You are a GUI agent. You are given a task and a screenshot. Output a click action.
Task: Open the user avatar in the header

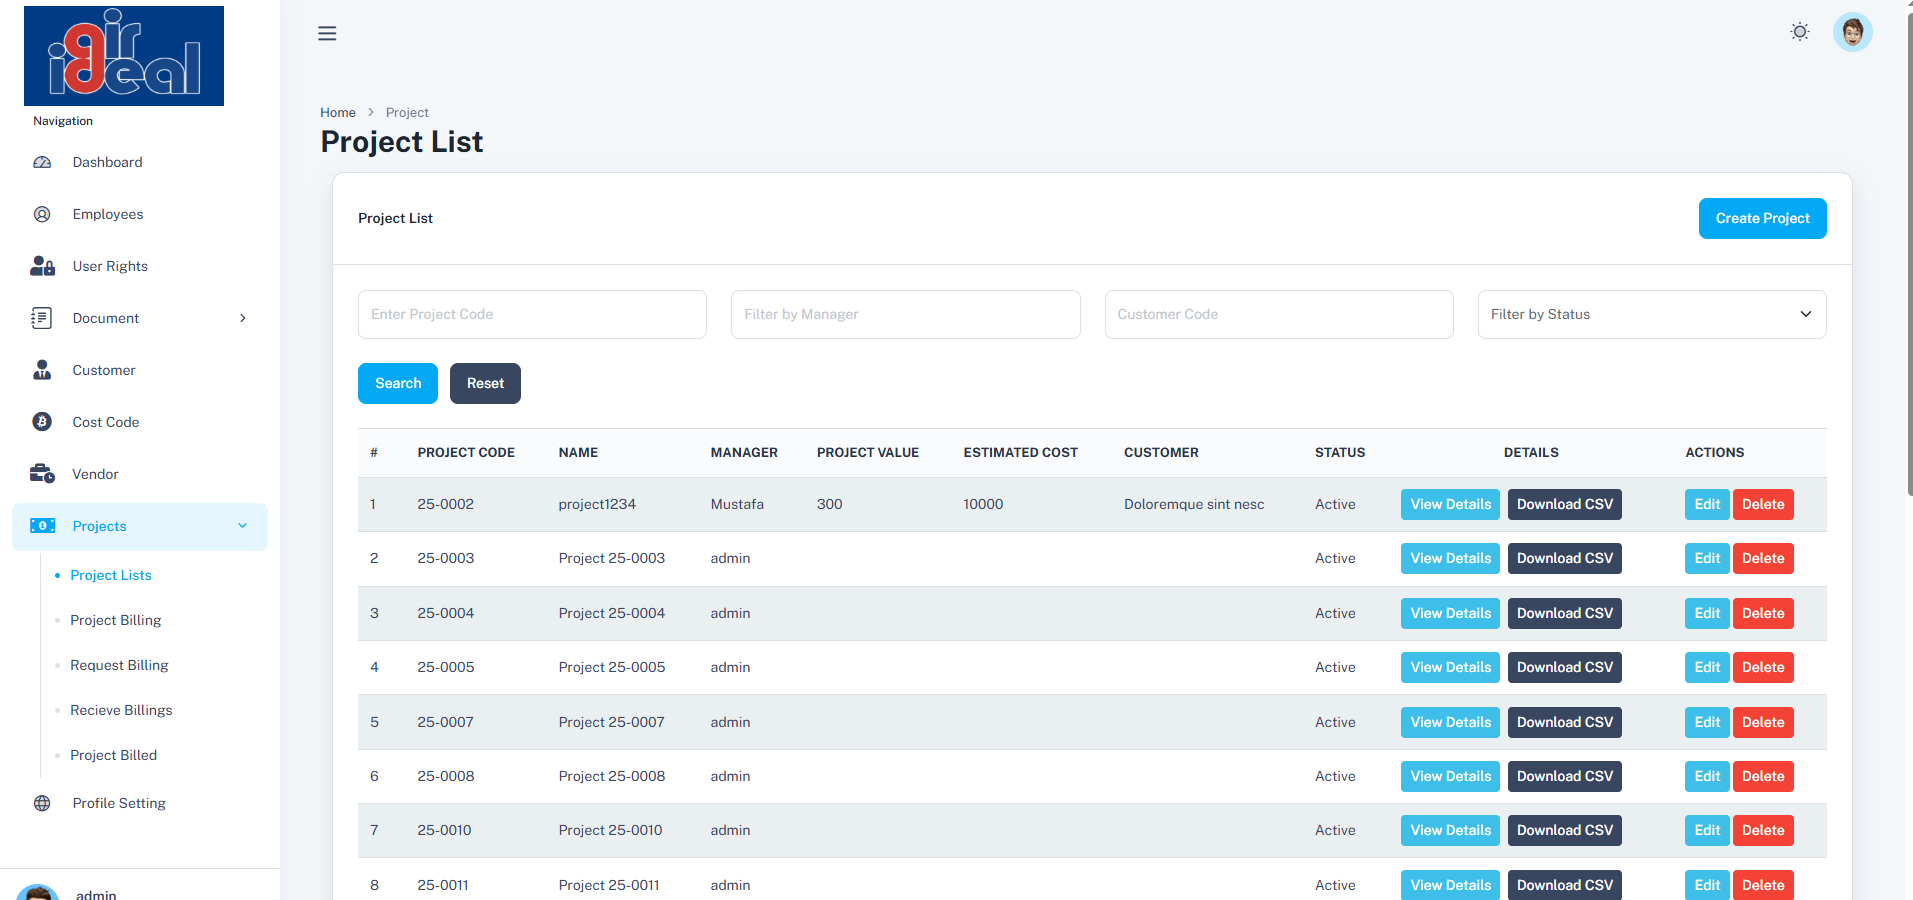tap(1853, 32)
